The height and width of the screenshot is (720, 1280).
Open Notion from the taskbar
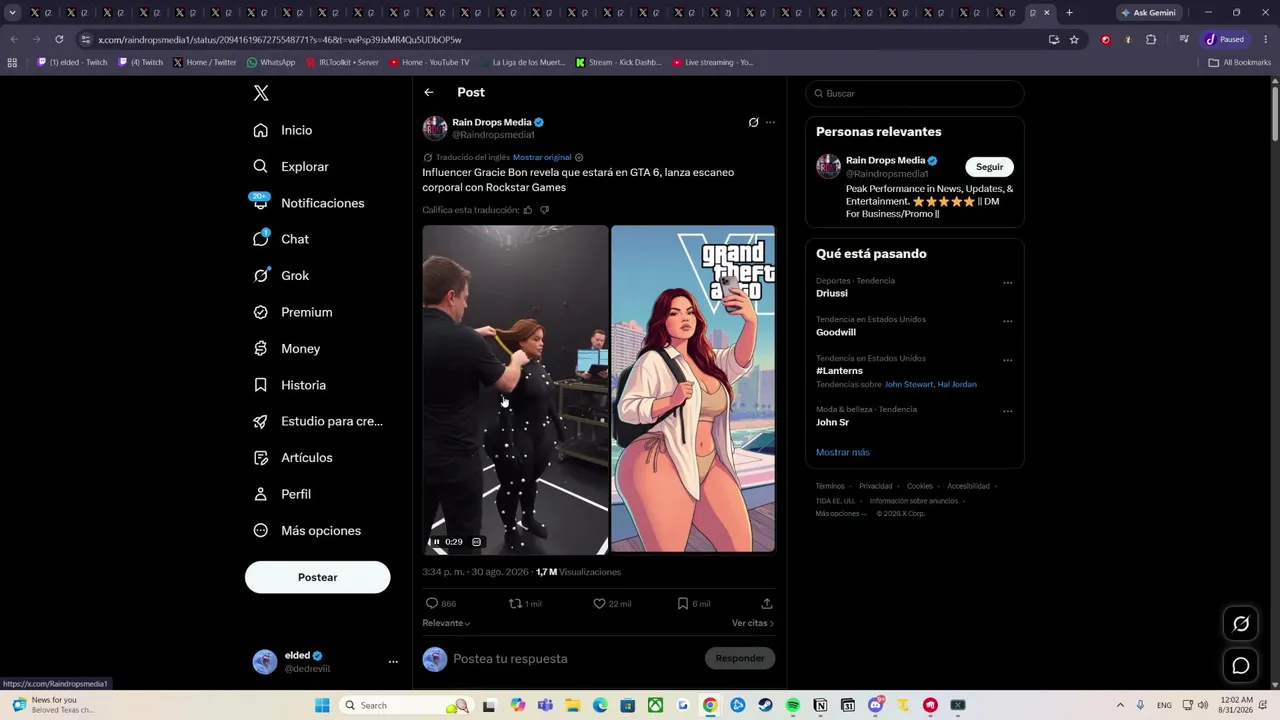(x=821, y=705)
